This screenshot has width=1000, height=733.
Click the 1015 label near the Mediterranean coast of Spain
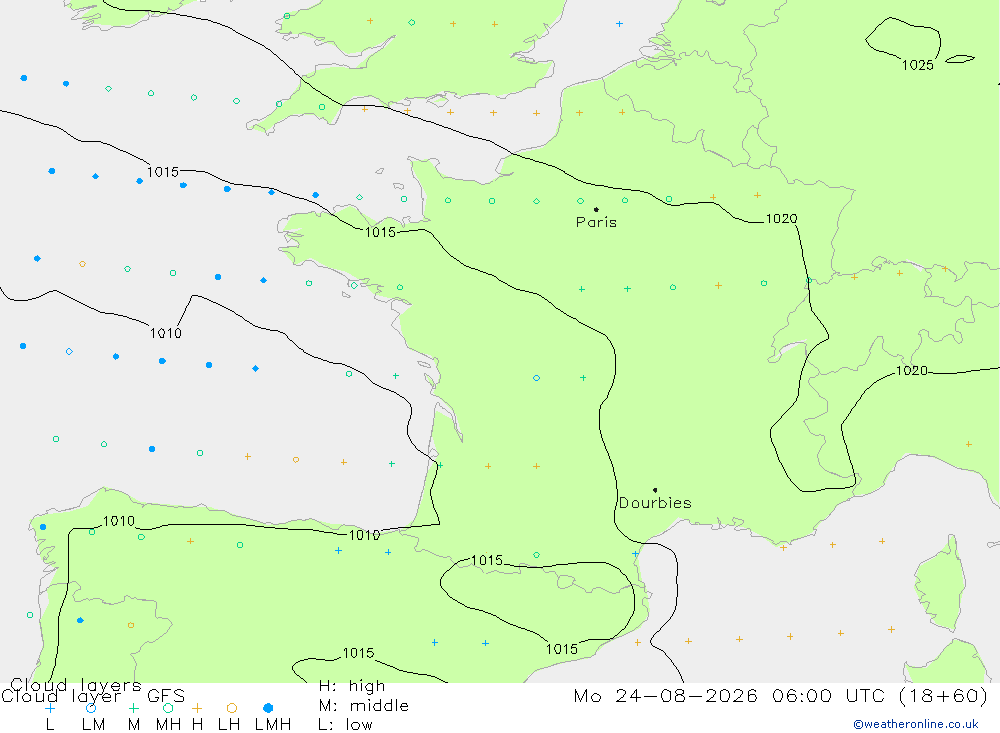562,649
